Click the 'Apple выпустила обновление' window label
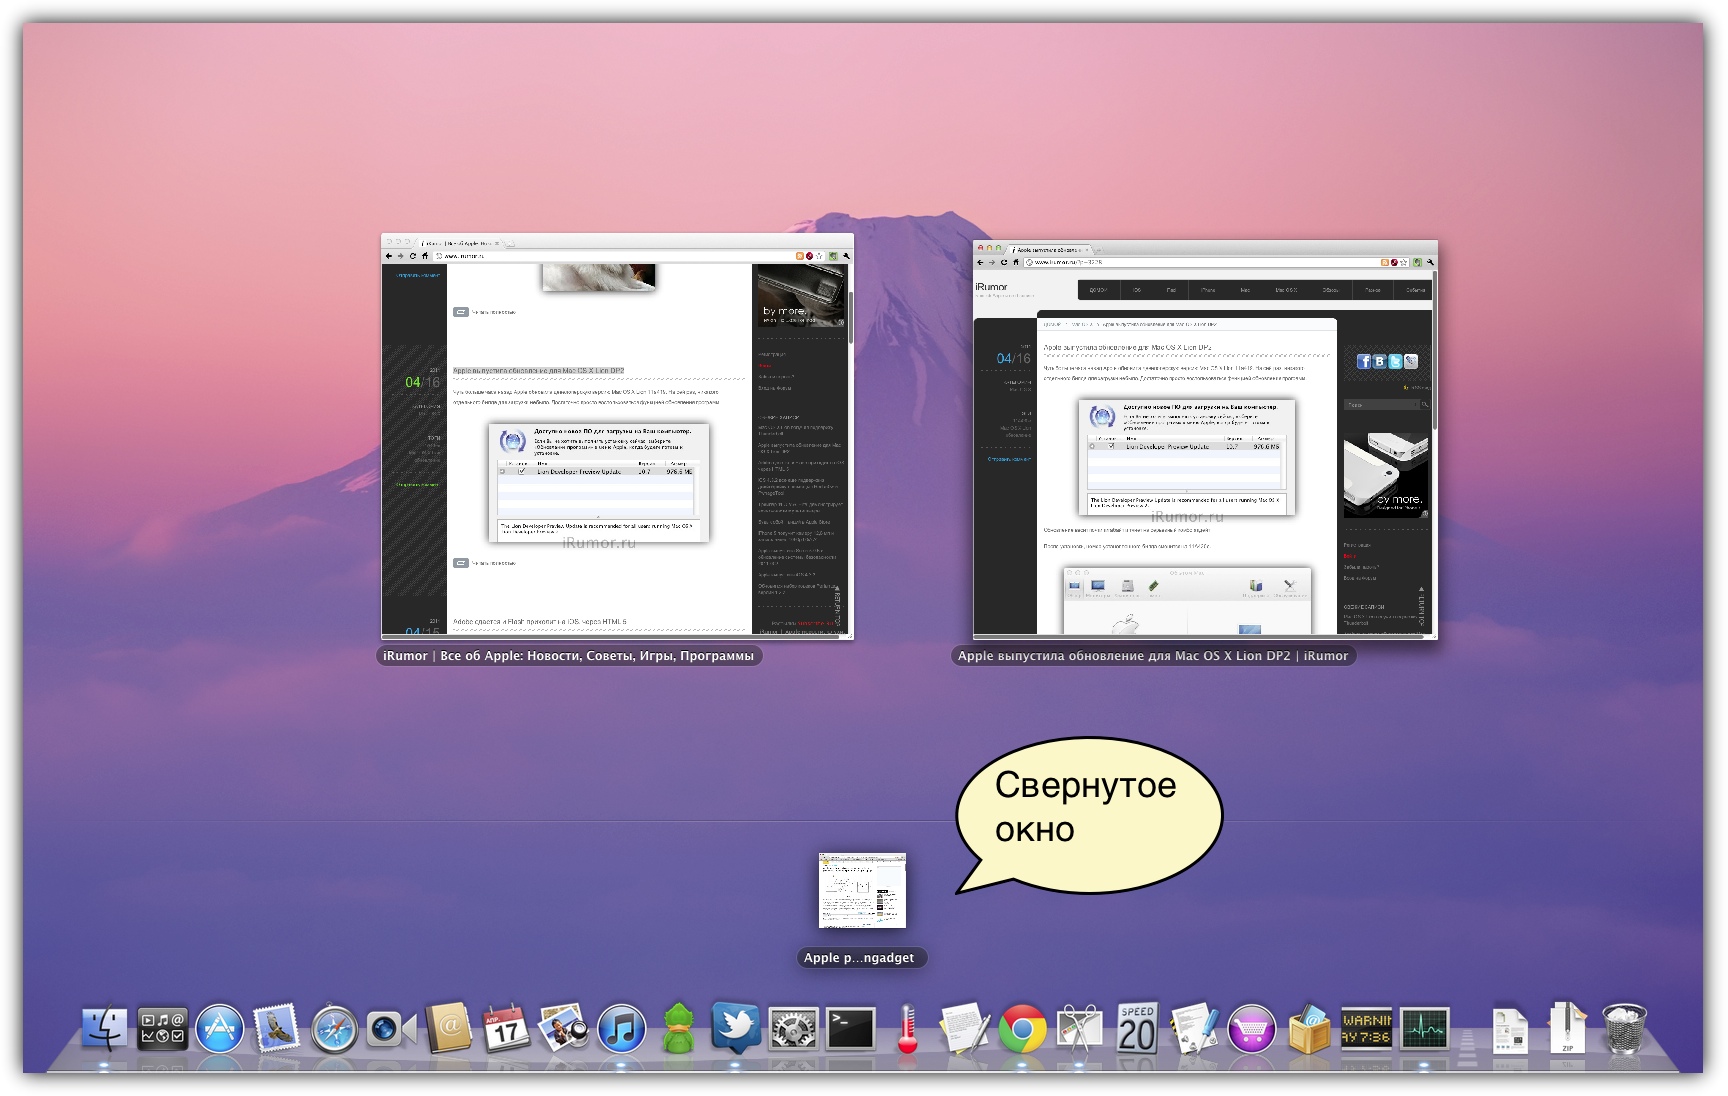The height and width of the screenshot is (1096, 1728). click(x=1153, y=656)
